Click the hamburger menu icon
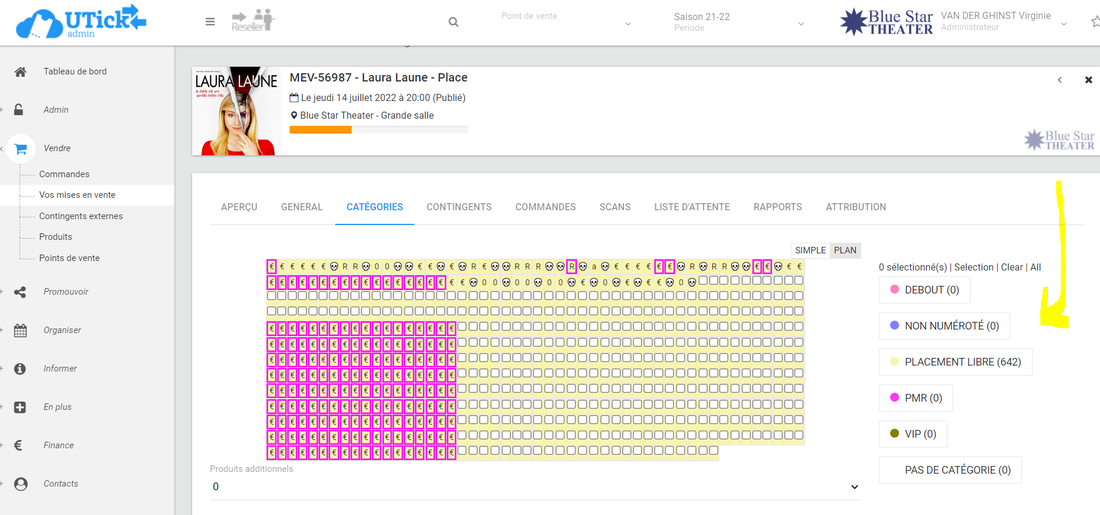Image resolution: width=1100 pixels, height=515 pixels. pyautogui.click(x=210, y=22)
